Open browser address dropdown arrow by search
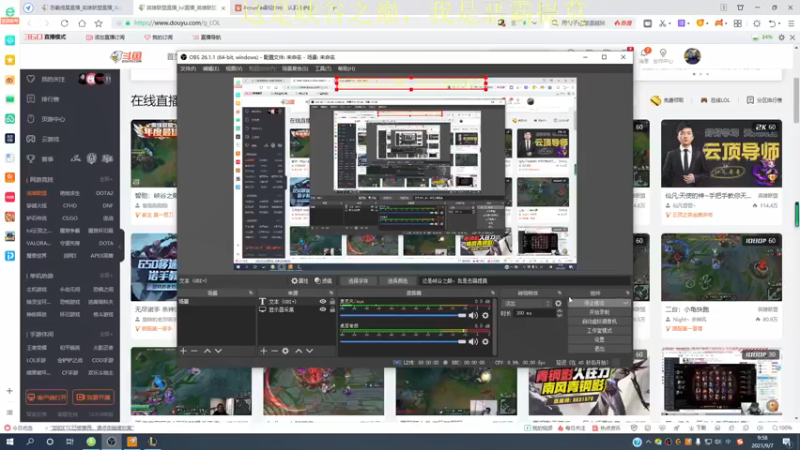The width and height of the screenshot is (800, 450). click(x=534, y=23)
